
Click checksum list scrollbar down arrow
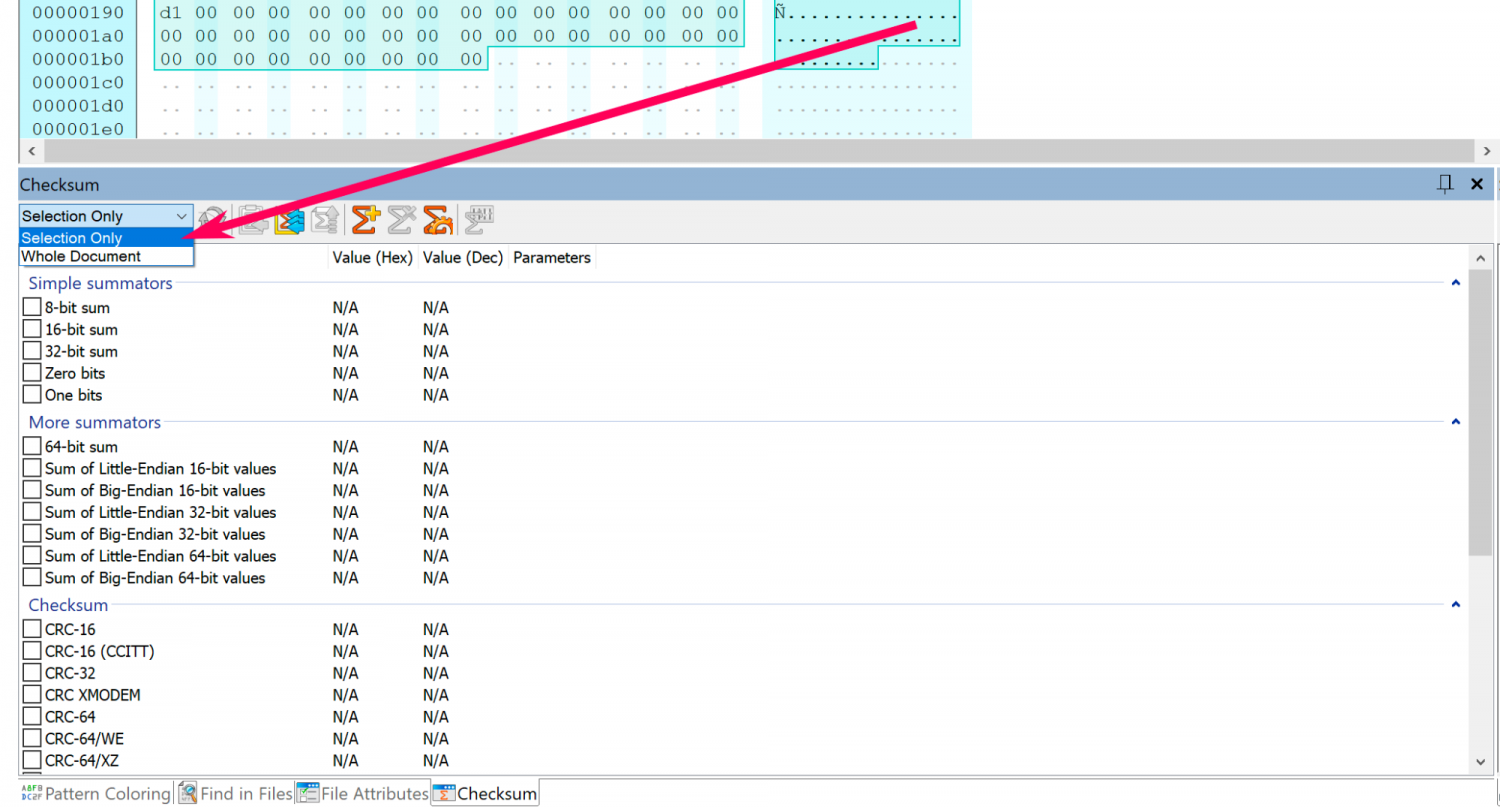[1481, 762]
